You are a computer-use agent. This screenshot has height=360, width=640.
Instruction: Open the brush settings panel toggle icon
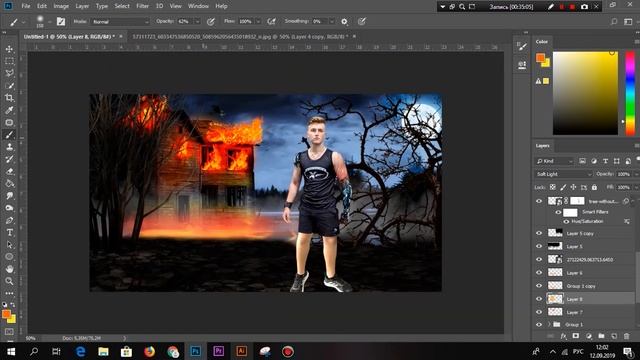point(61,22)
